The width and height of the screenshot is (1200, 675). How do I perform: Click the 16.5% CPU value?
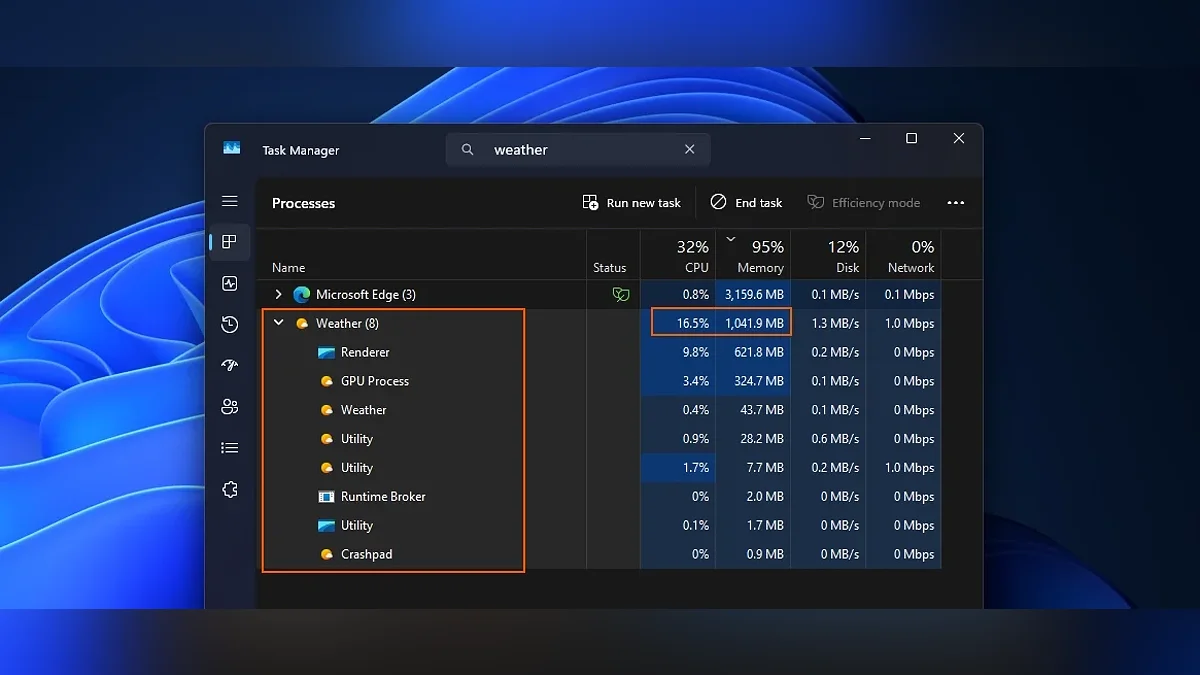pyautogui.click(x=693, y=323)
